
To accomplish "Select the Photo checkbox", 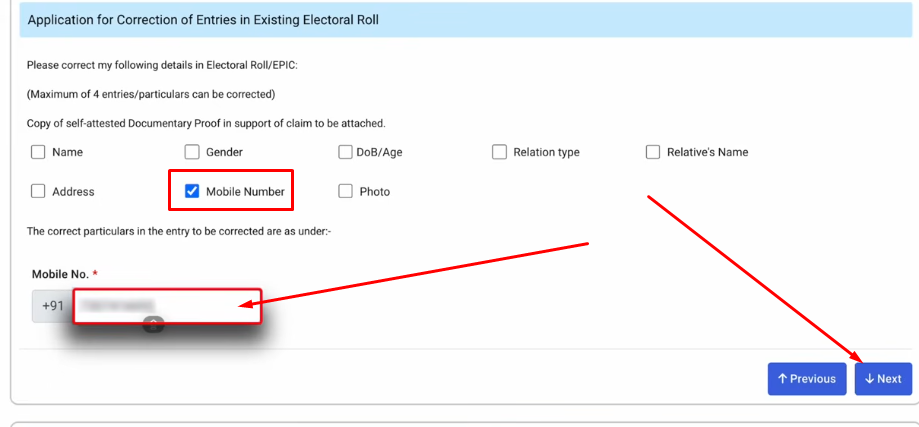I will coord(346,192).
